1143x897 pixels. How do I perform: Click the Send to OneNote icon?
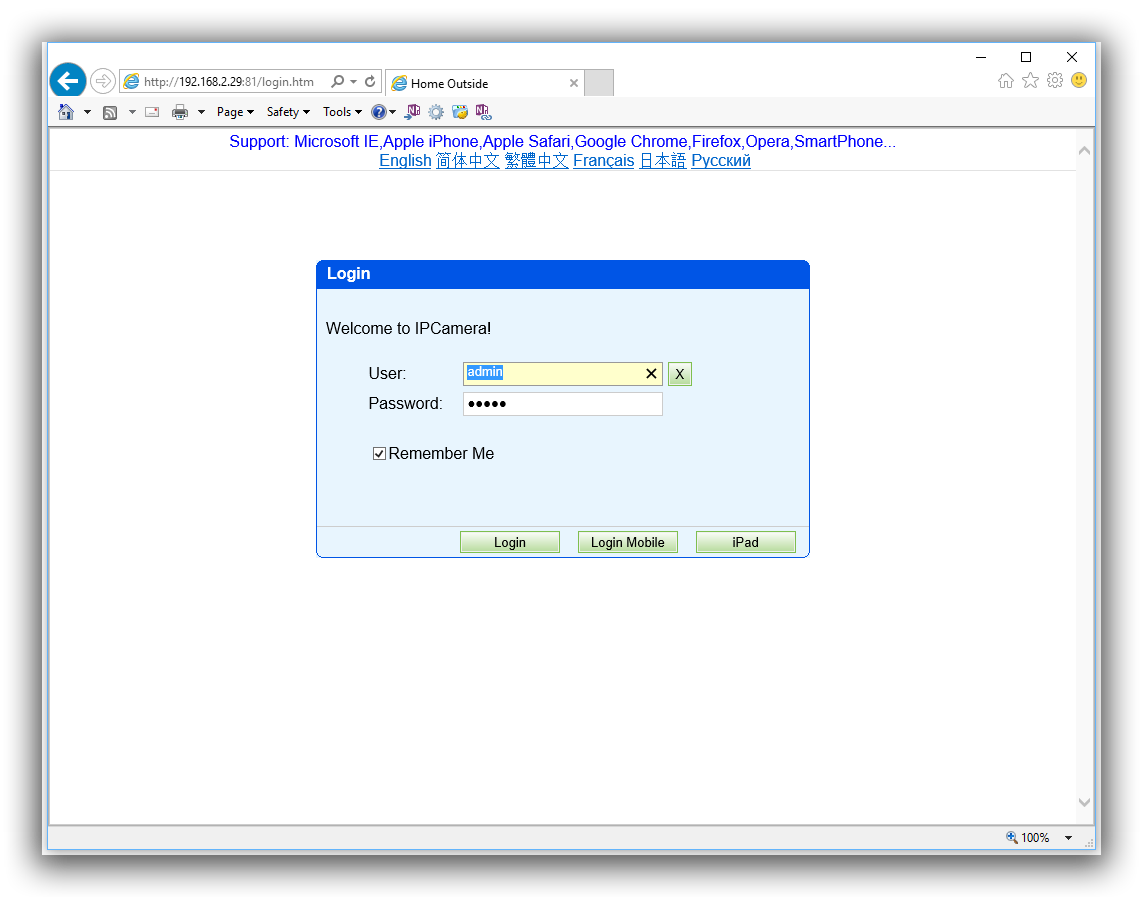tap(413, 112)
